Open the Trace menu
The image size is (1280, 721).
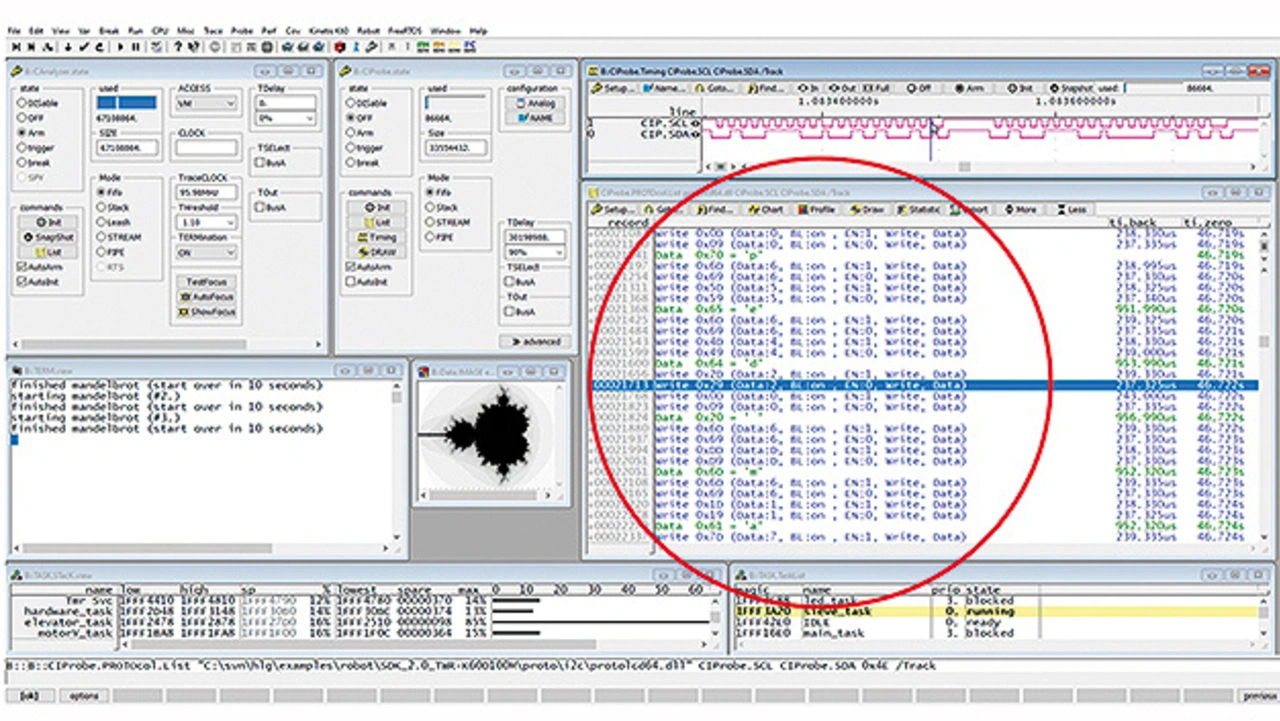pyautogui.click(x=214, y=31)
